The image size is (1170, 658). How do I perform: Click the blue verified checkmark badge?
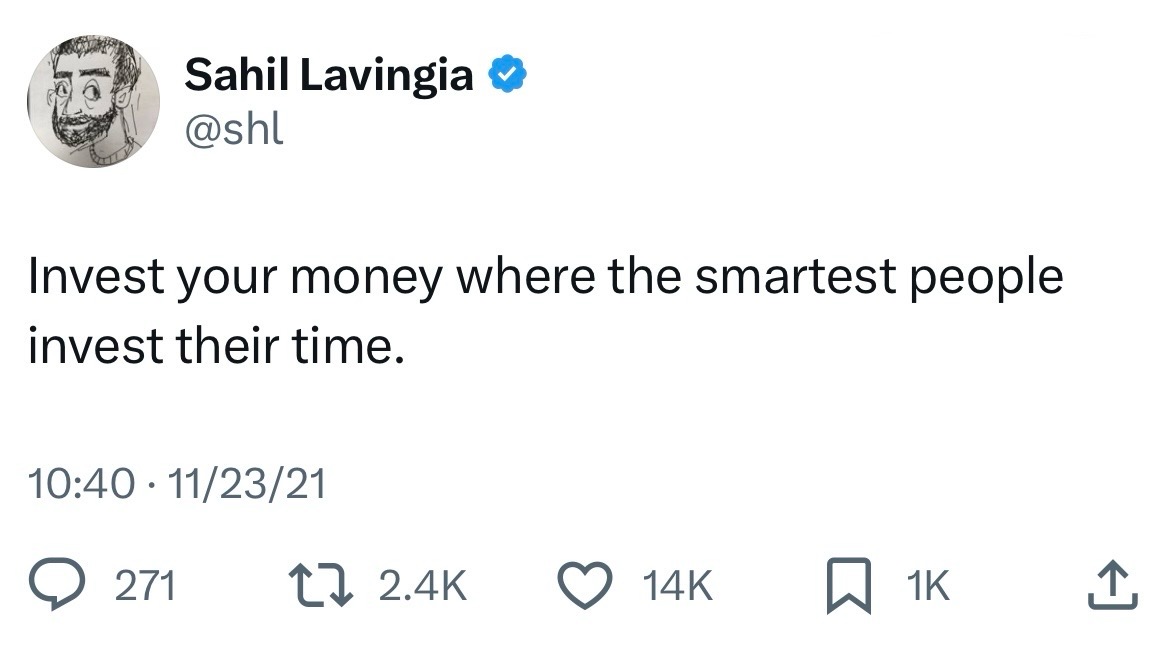[508, 75]
